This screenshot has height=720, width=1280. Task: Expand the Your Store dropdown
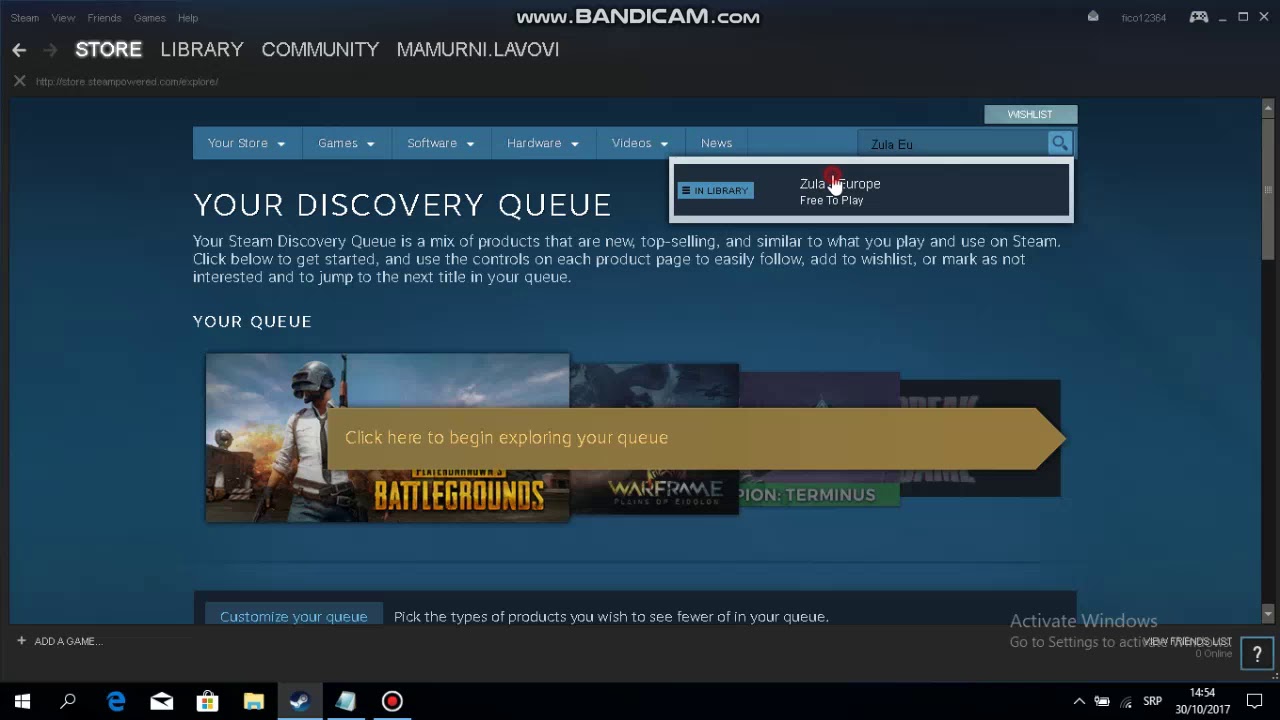[x=246, y=143]
